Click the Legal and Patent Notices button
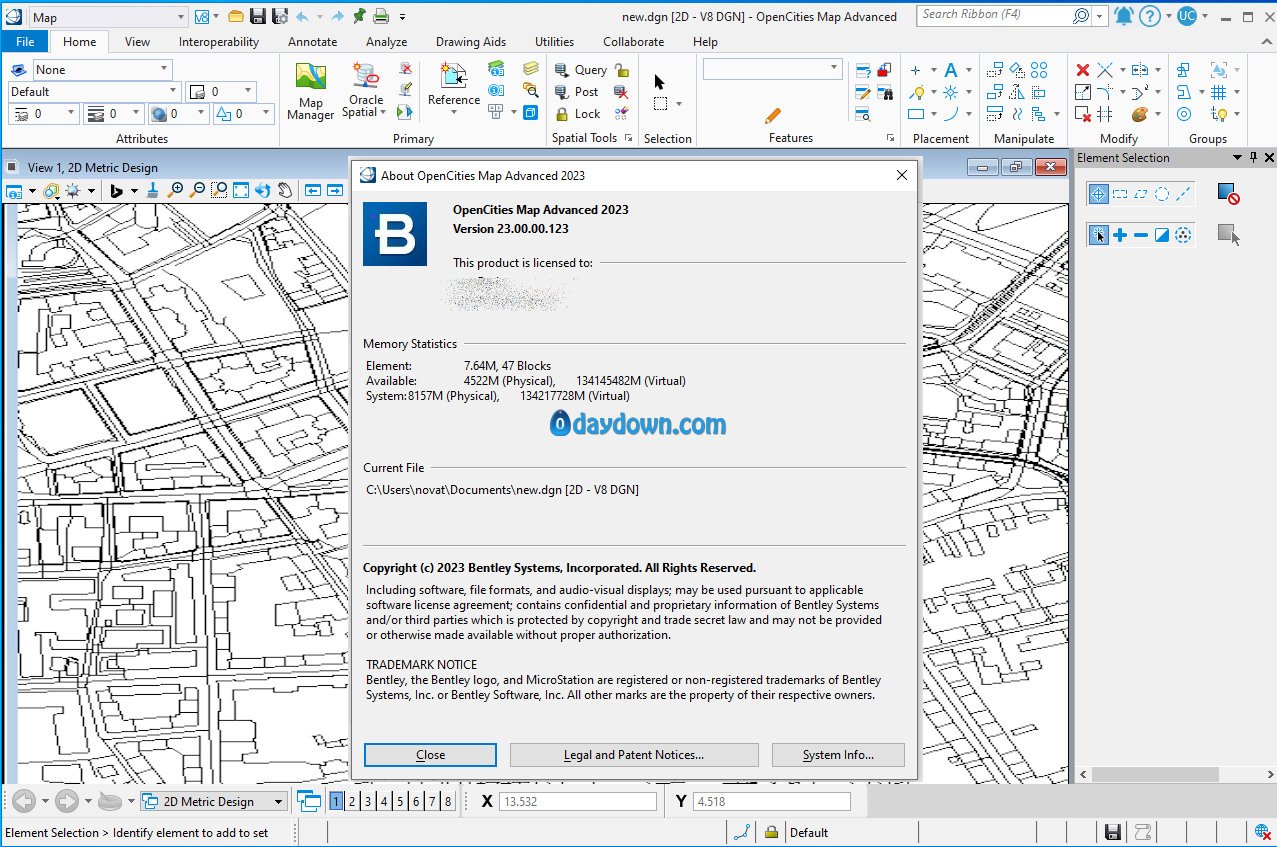 point(634,755)
